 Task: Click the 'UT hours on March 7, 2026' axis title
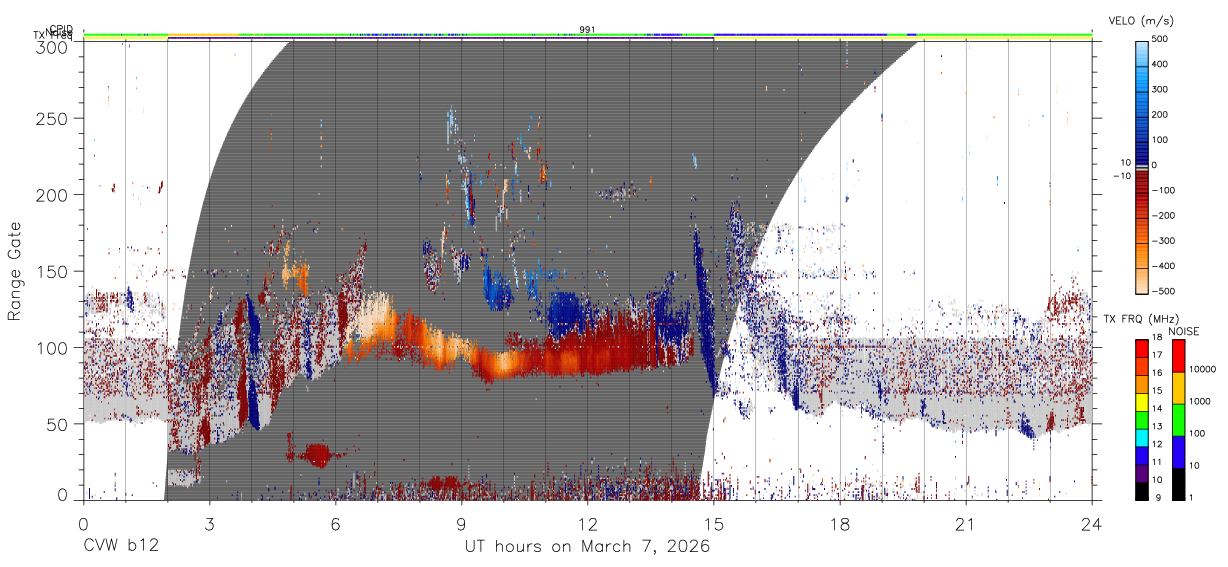(587, 548)
